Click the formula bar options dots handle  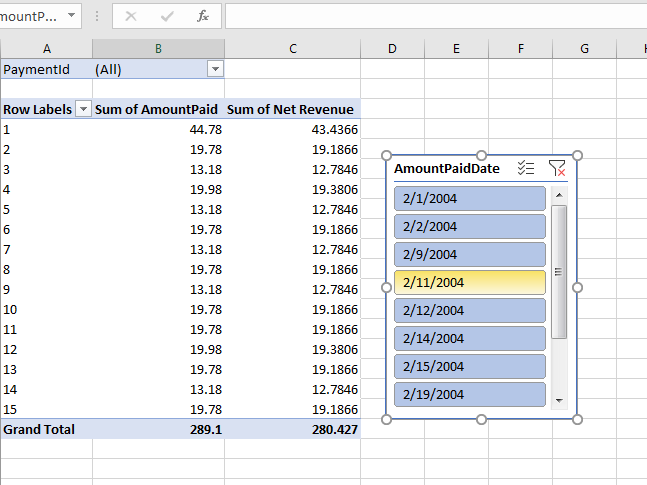click(x=97, y=16)
